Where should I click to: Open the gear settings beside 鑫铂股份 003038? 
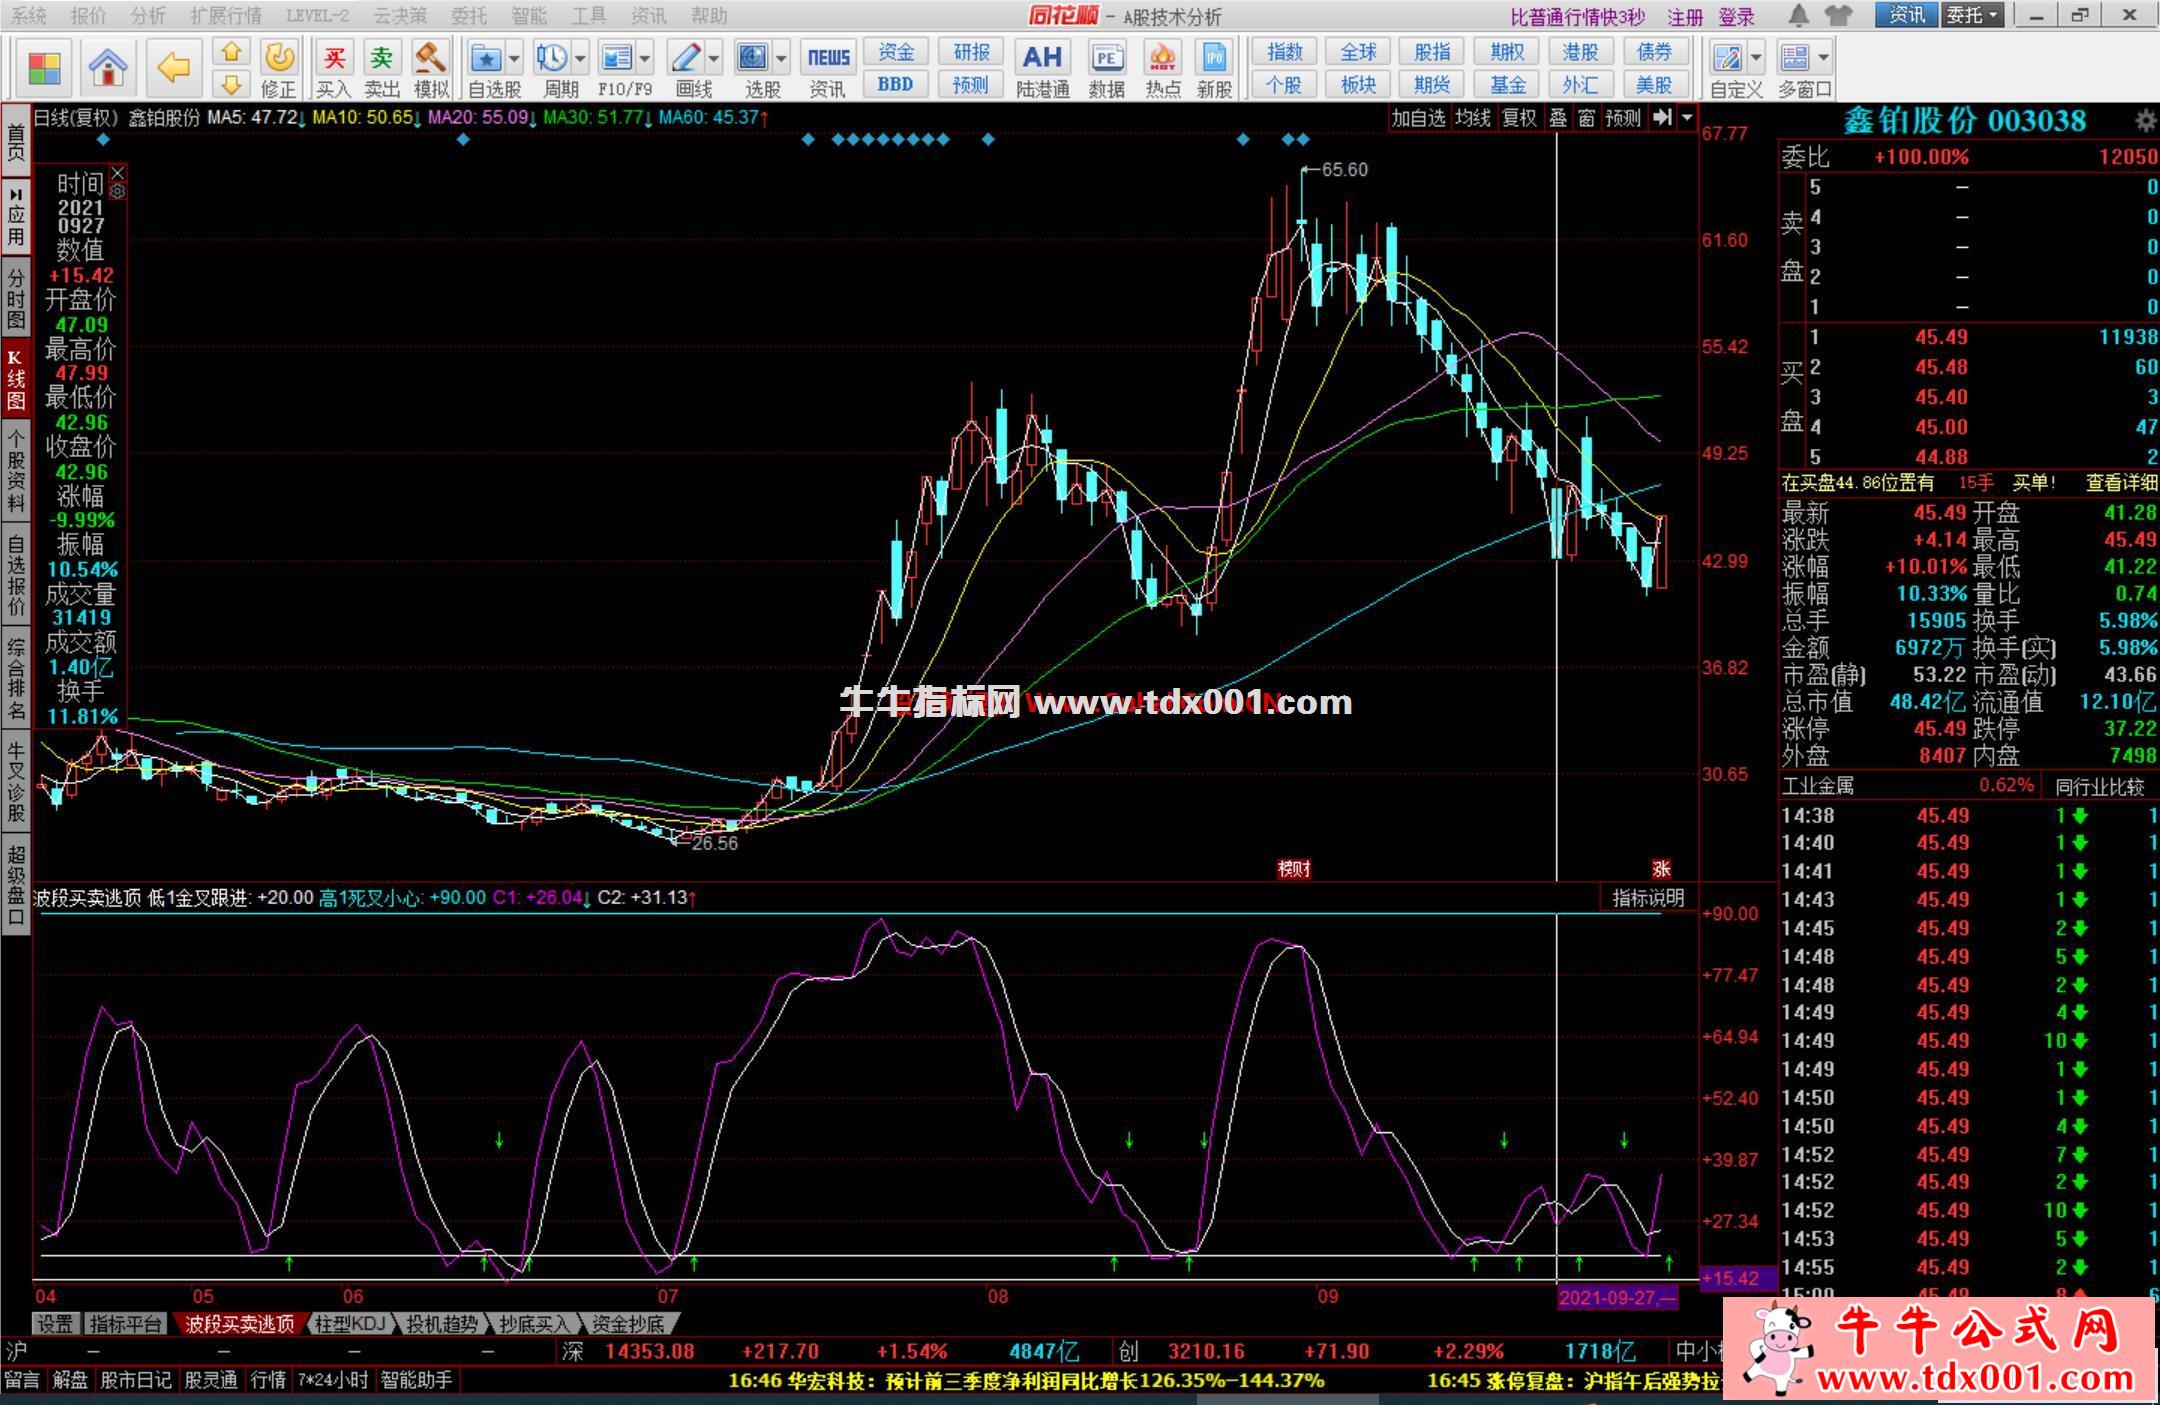click(2144, 121)
